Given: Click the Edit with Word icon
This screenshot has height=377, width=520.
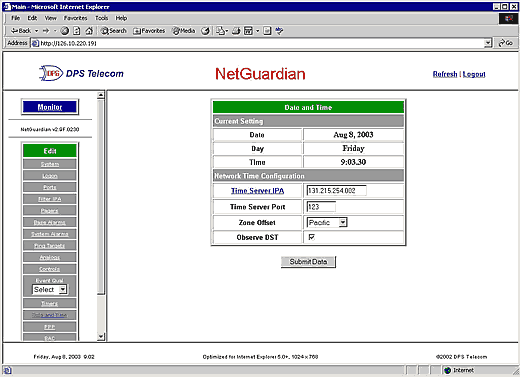Looking at the screenshot, I should click(x=248, y=31).
